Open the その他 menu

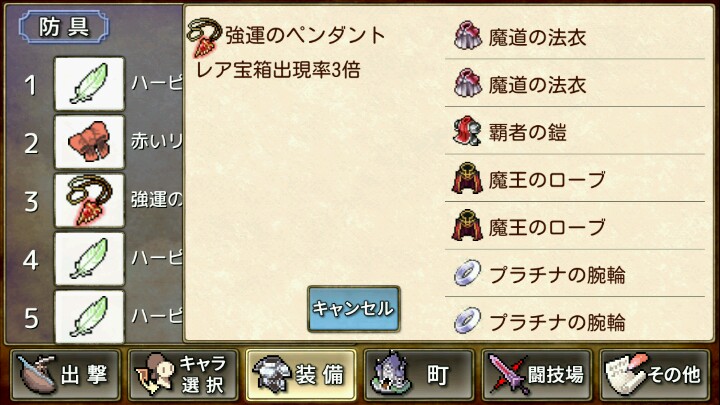coord(654,375)
